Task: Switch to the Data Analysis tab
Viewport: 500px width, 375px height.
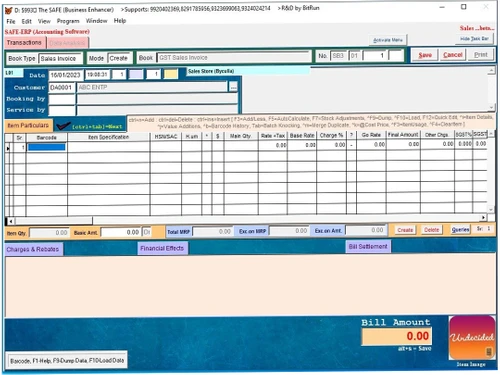Action: point(67,43)
